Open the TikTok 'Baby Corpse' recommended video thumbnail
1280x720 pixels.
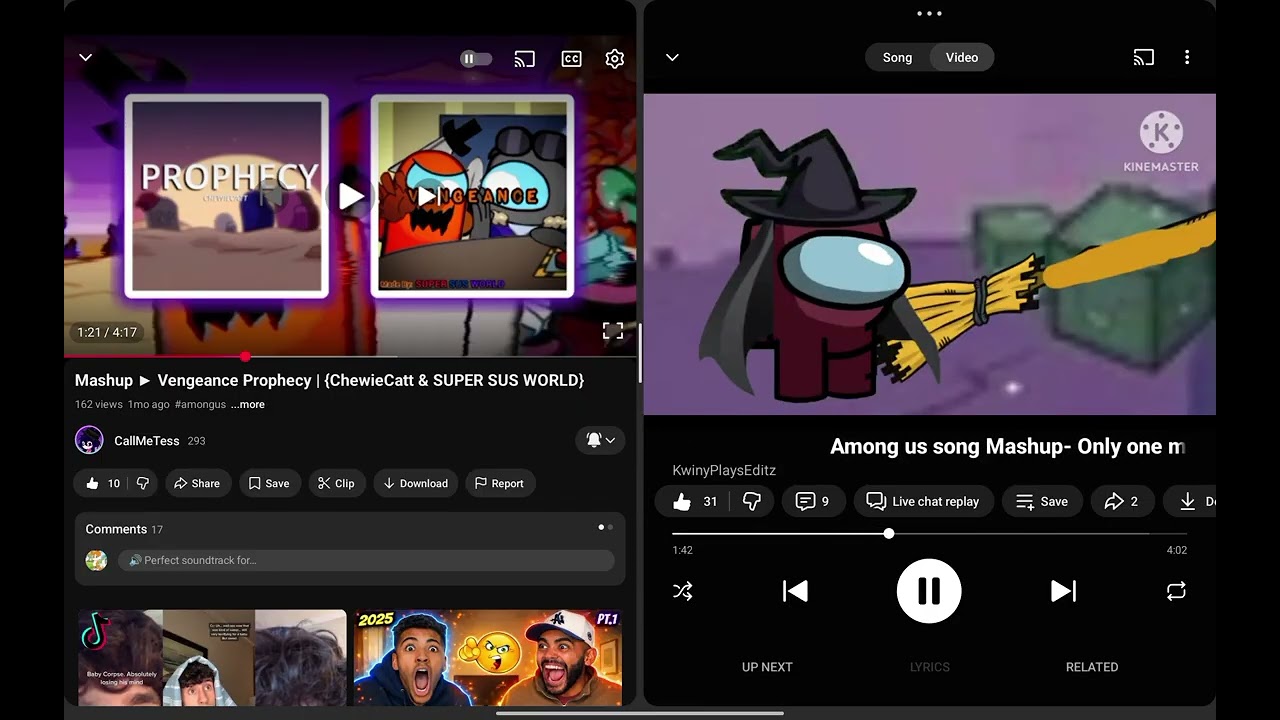point(213,658)
